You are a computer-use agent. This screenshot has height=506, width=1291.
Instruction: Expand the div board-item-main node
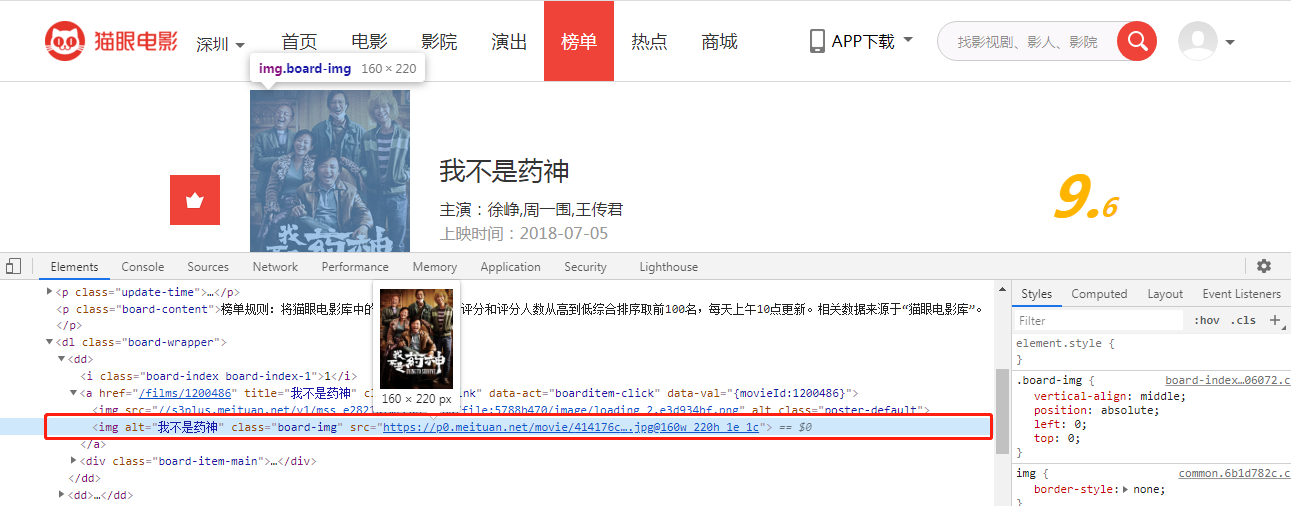click(74, 461)
